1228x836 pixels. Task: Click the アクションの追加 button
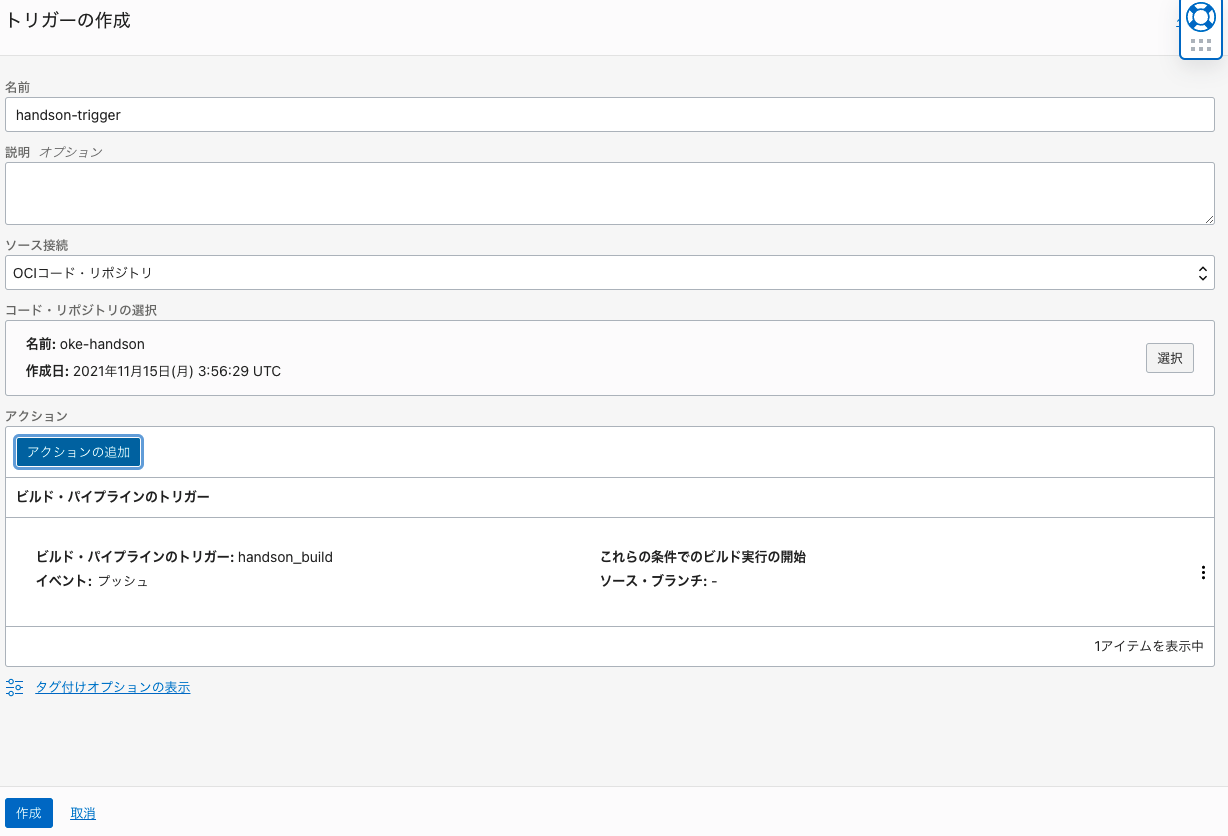[79, 452]
